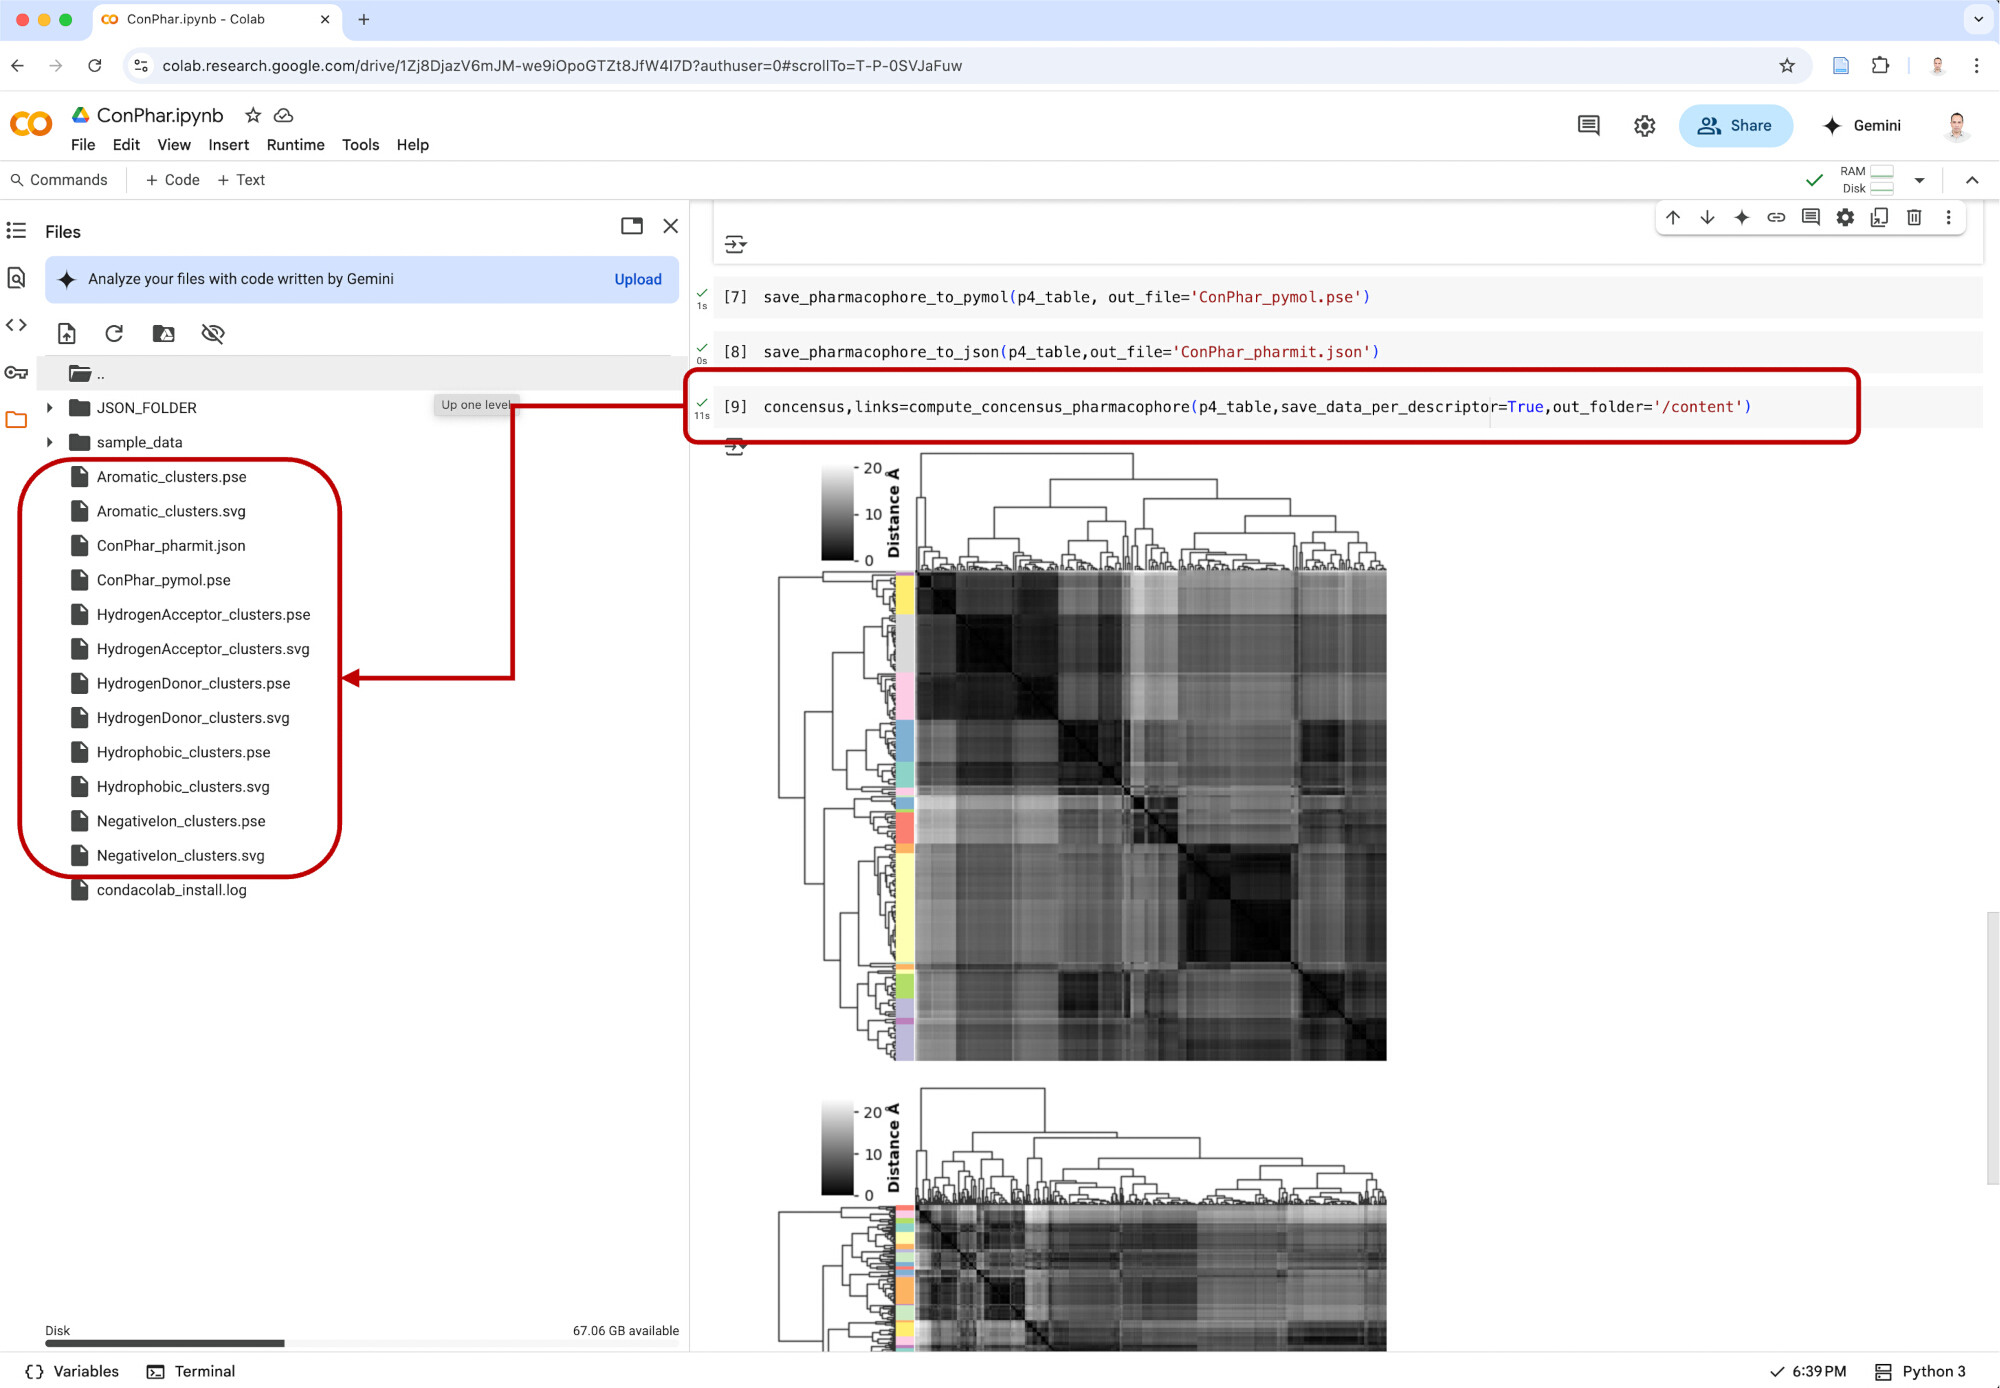Open the Tools menu
Image resolution: width=2000 pixels, height=1388 pixels.
coord(360,145)
